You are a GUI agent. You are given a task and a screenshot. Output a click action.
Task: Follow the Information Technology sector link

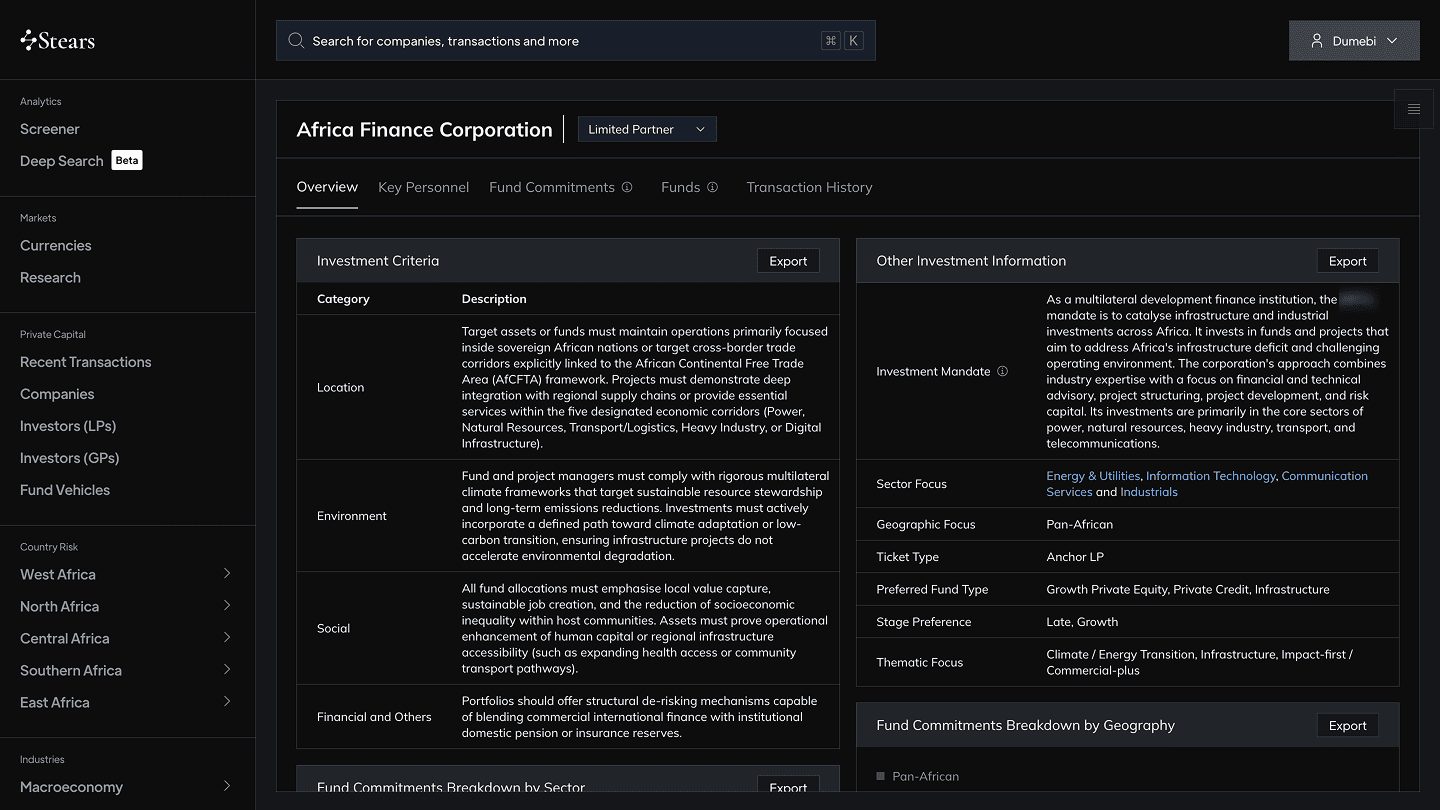1211,476
